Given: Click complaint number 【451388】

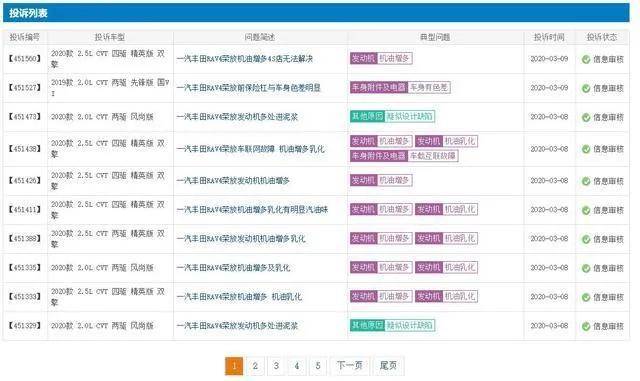Looking at the screenshot, I should [24, 238].
